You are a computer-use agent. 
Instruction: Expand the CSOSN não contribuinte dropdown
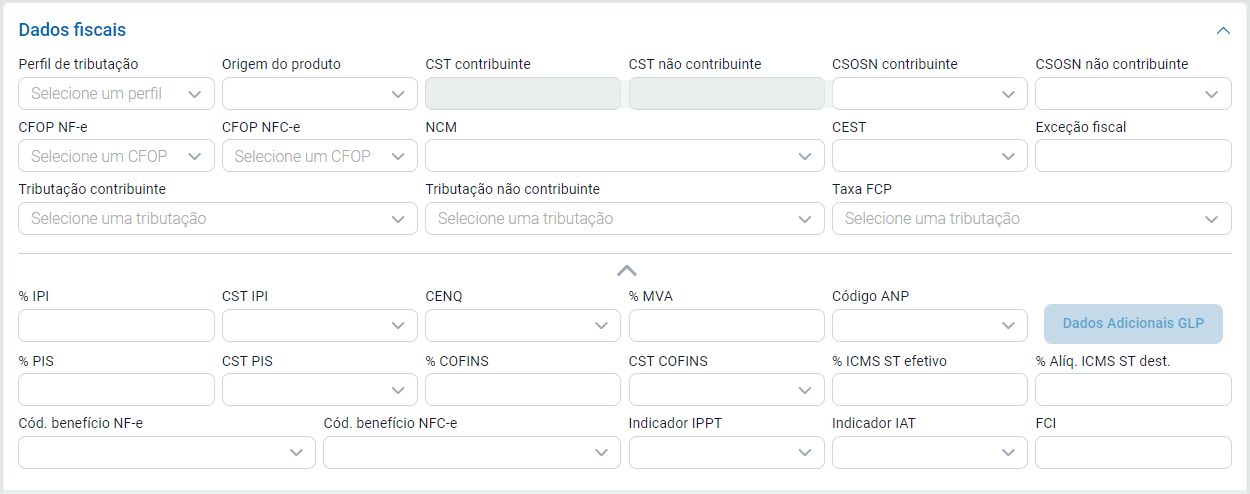pyautogui.click(x=1132, y=94)
